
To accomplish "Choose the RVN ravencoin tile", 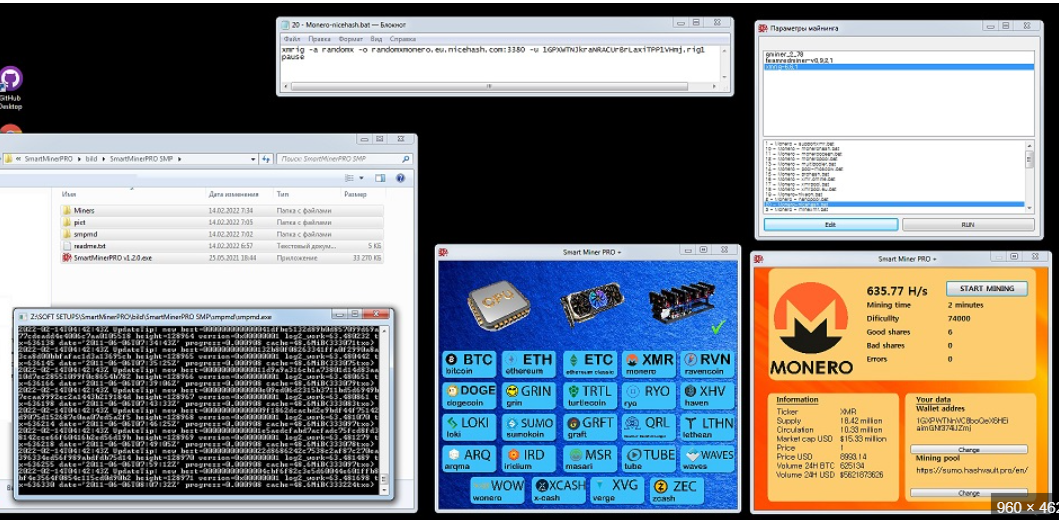I will pyautogui.click(x=708, y=364).
